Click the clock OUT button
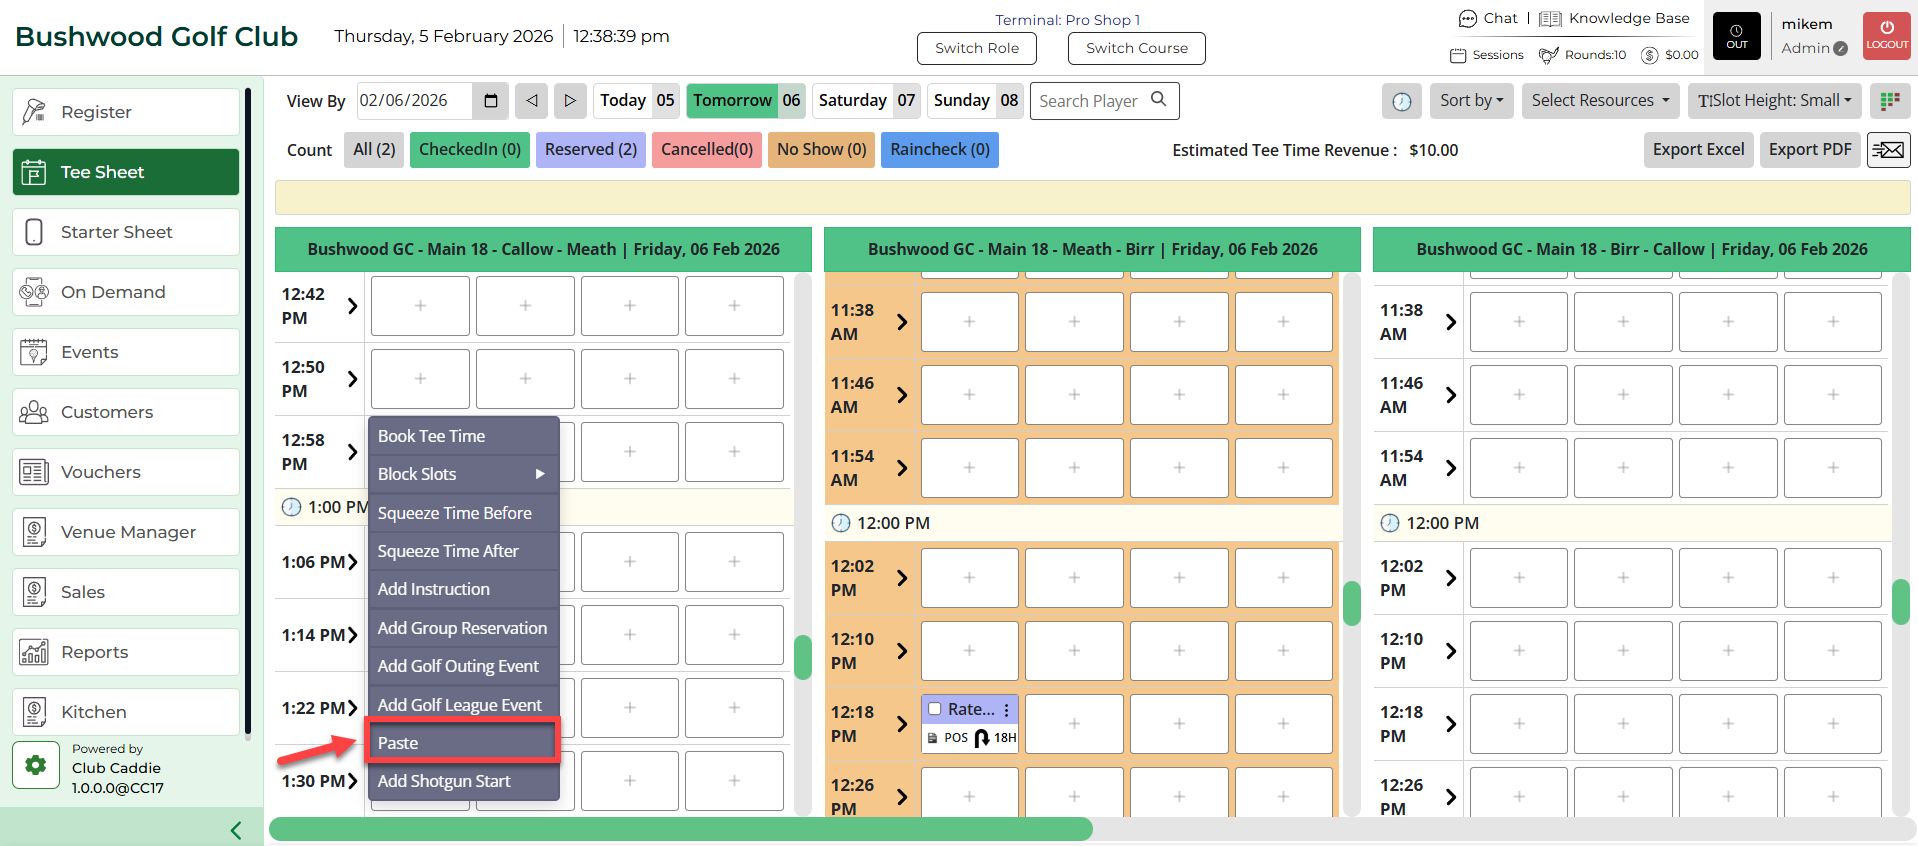This screenshot has height=846, width=1918. (1737, 36)
